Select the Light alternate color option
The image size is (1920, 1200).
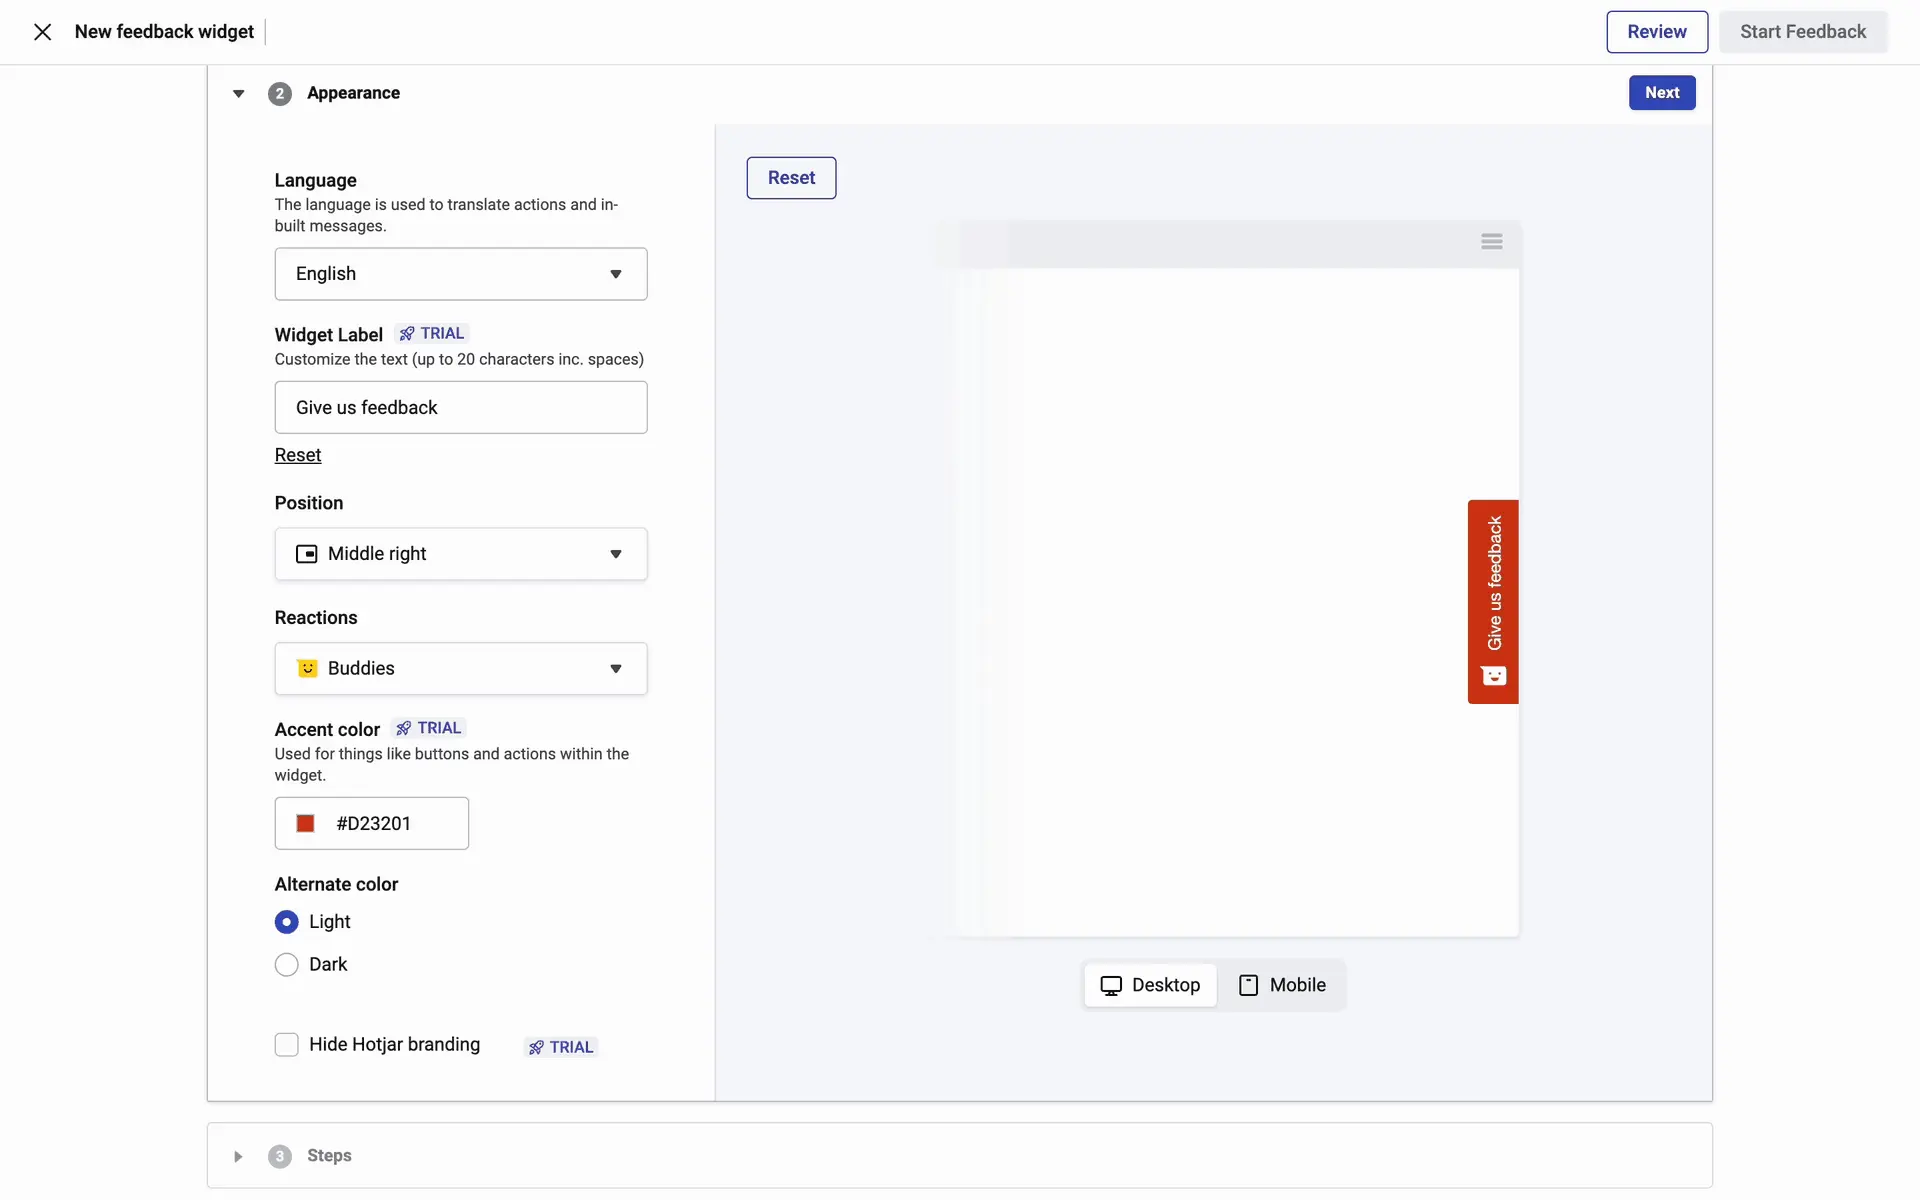pyautogui.click(x=287, y=922)
